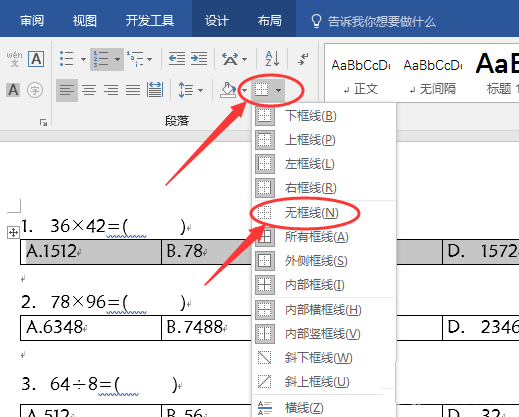
Task: Open the borders dropdown arrow
Action: point(278,90)
